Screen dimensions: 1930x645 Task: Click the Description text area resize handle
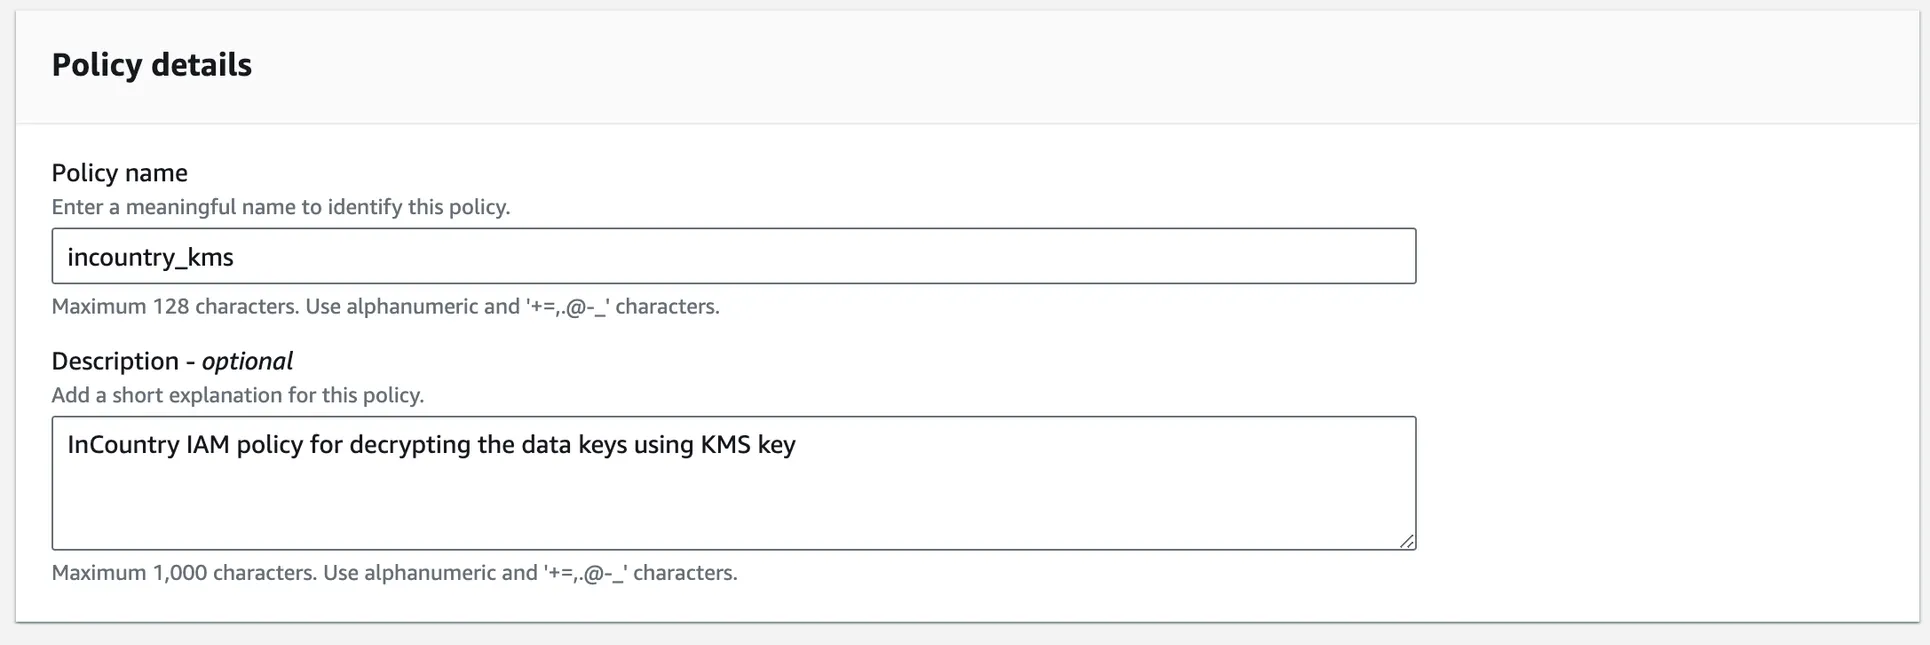tap(1406, 541)
